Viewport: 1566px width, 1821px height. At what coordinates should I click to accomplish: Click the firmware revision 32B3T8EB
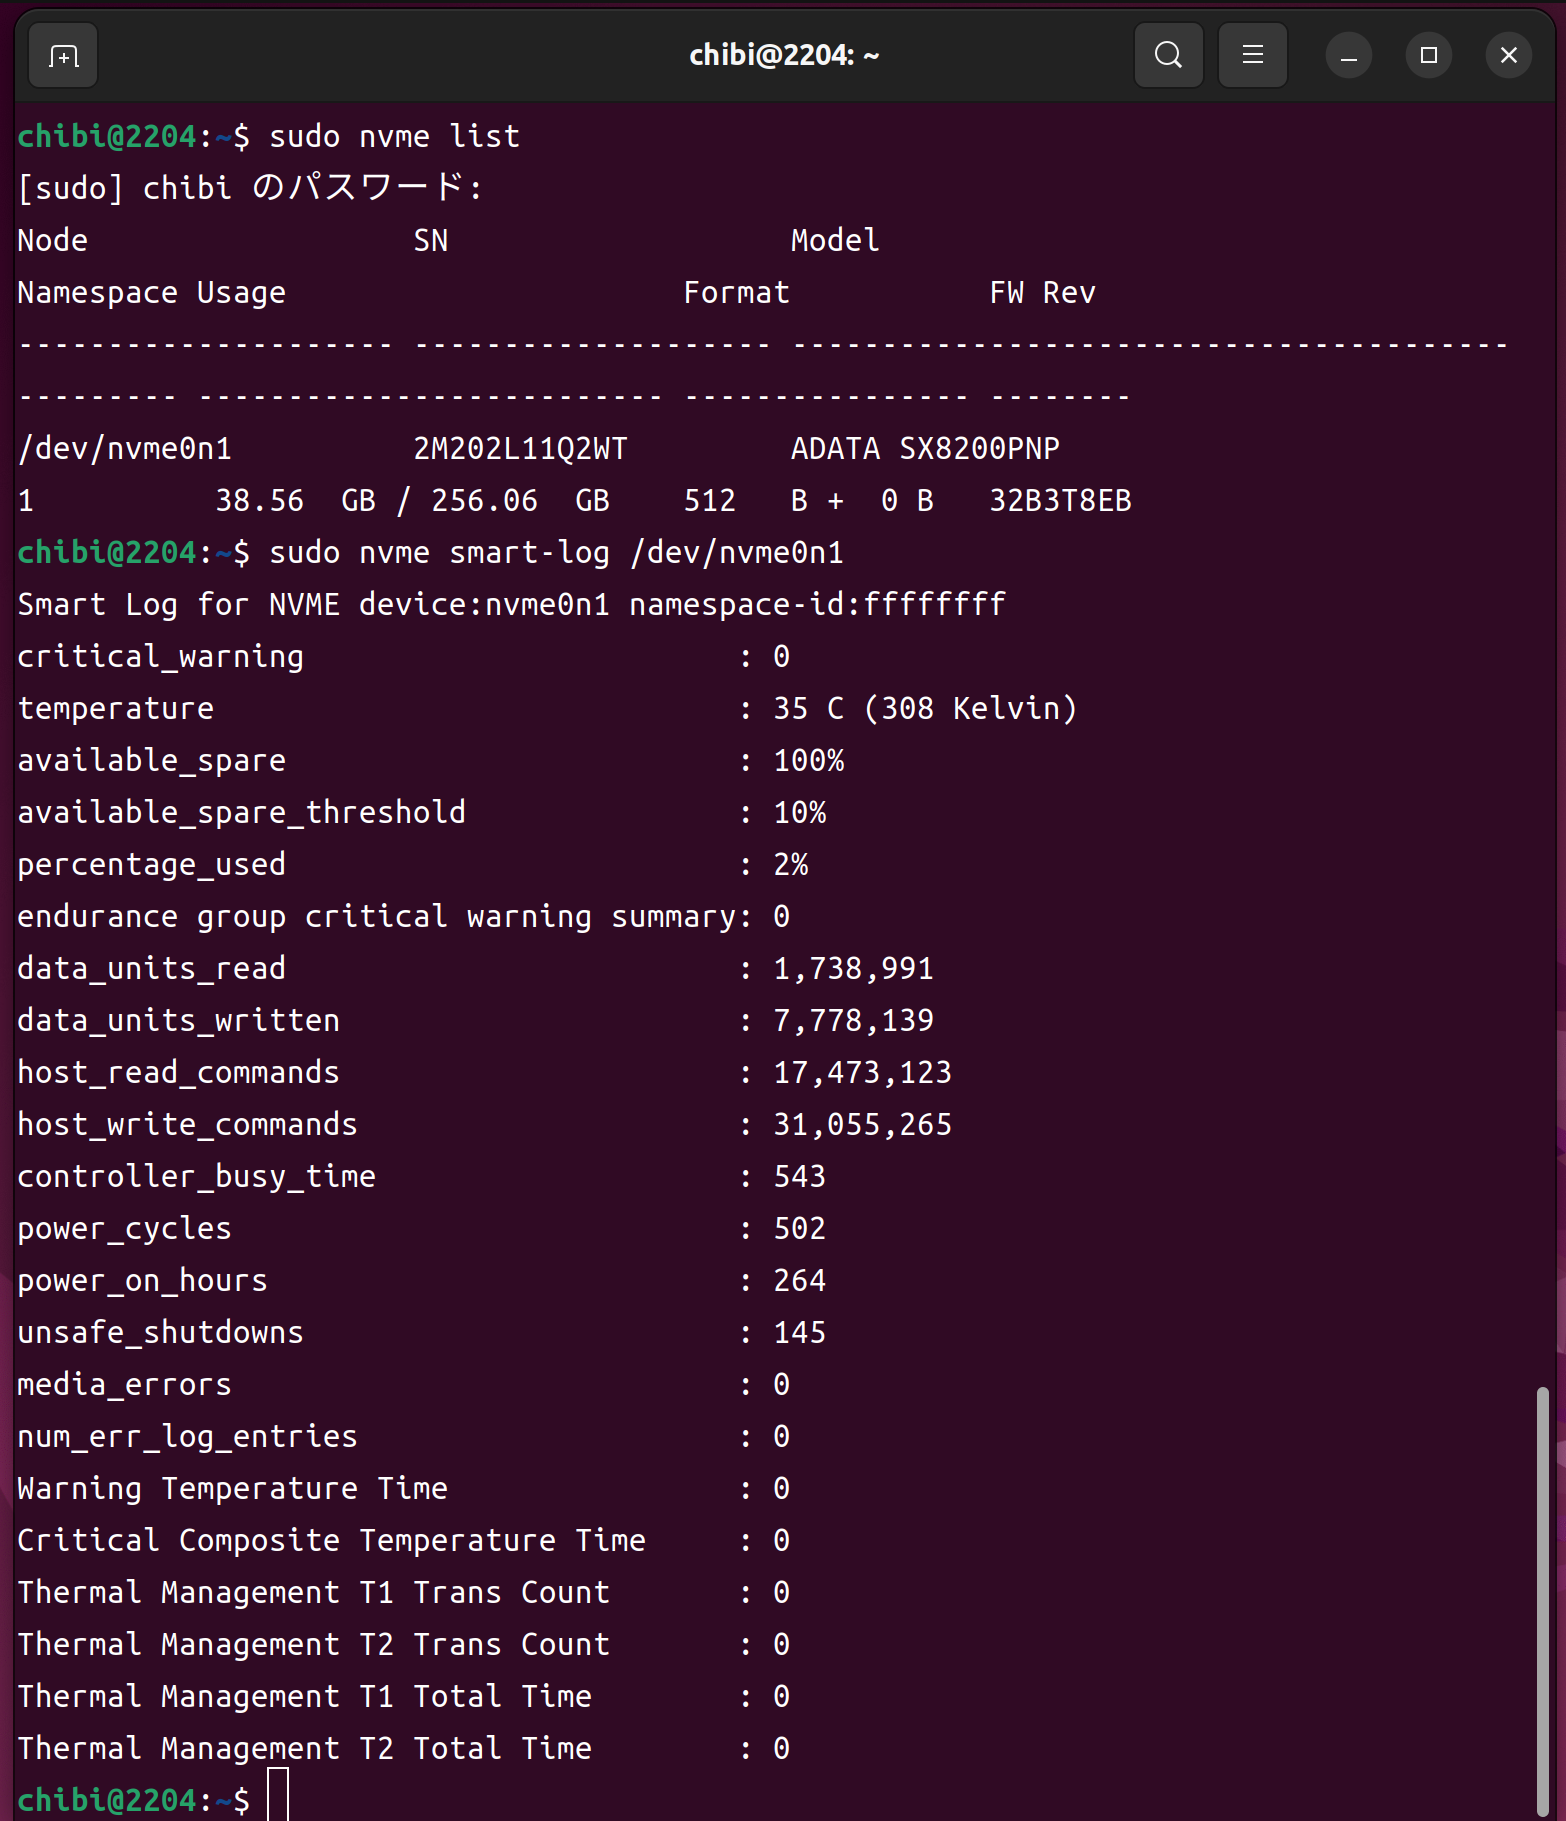coord(1060,501)
